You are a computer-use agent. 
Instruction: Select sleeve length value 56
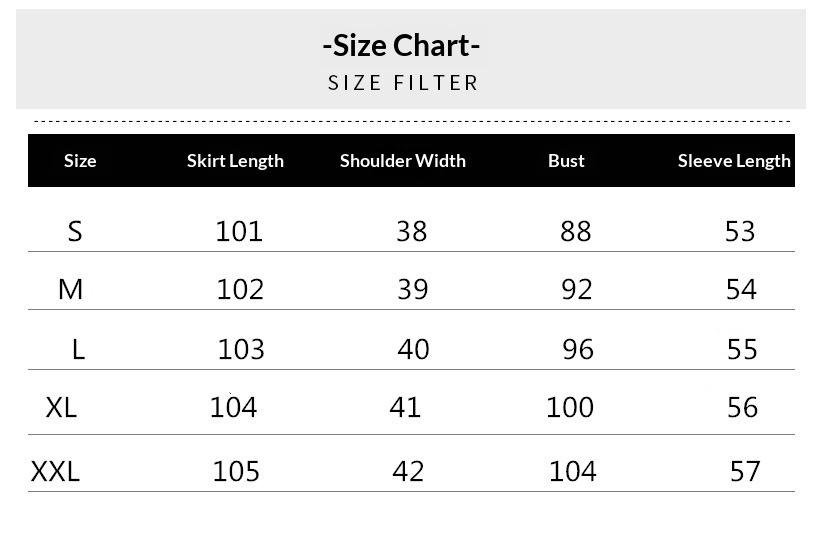pyautogui.click(x=743, y=408)
